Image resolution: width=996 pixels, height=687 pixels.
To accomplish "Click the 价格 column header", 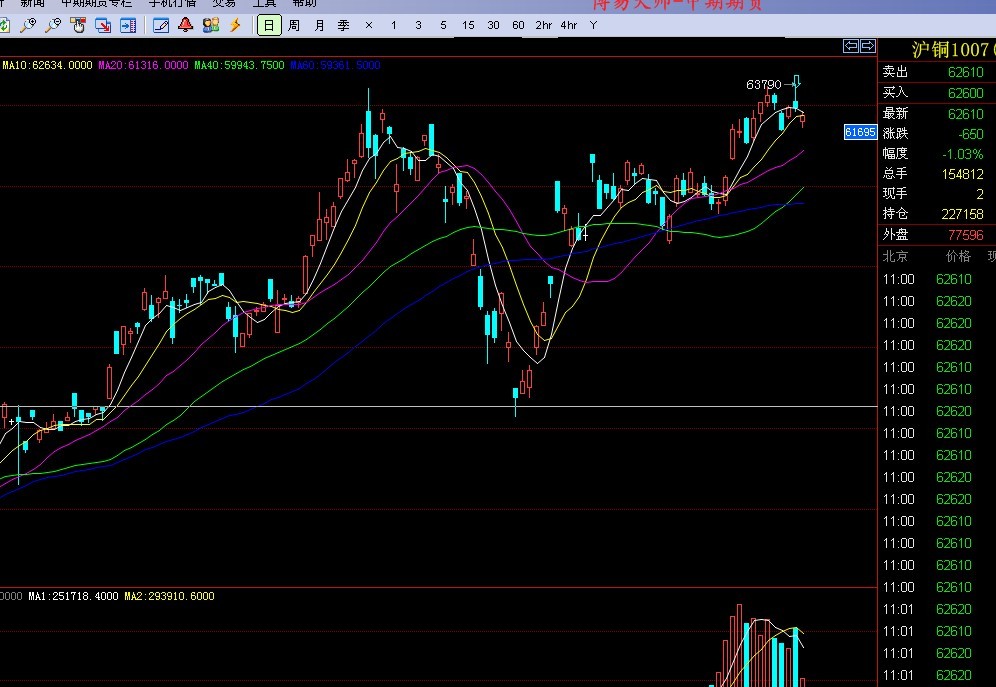I will pyautogui.click(x=959, y=257).
